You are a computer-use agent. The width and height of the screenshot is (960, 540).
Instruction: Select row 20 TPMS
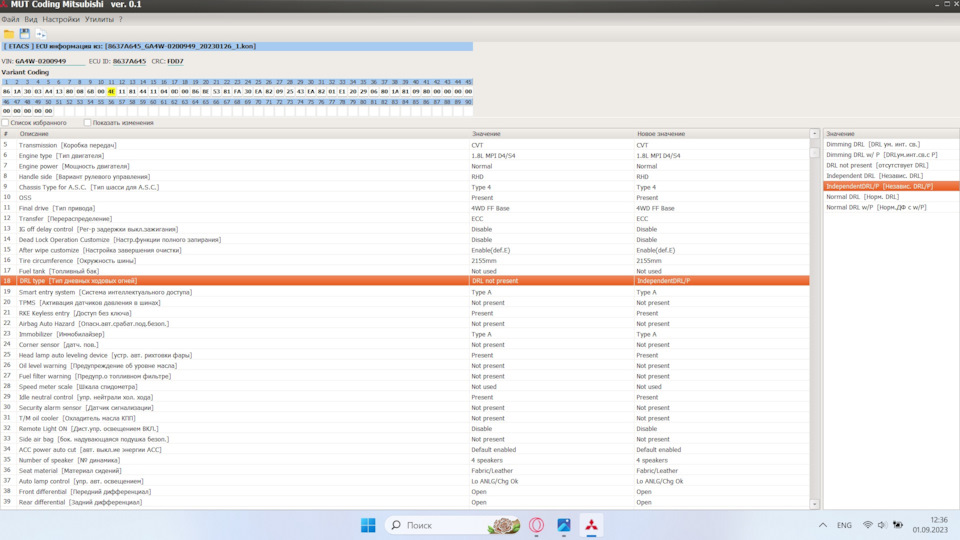405,302
